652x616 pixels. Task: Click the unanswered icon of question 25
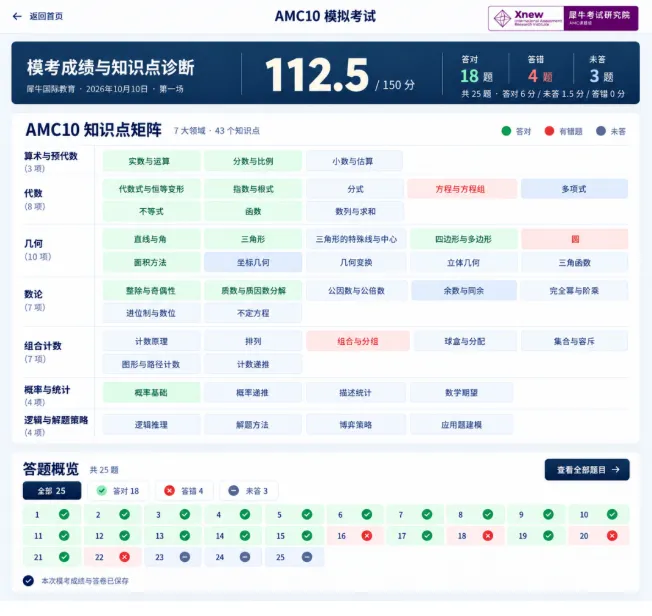[x=307, y=557]
